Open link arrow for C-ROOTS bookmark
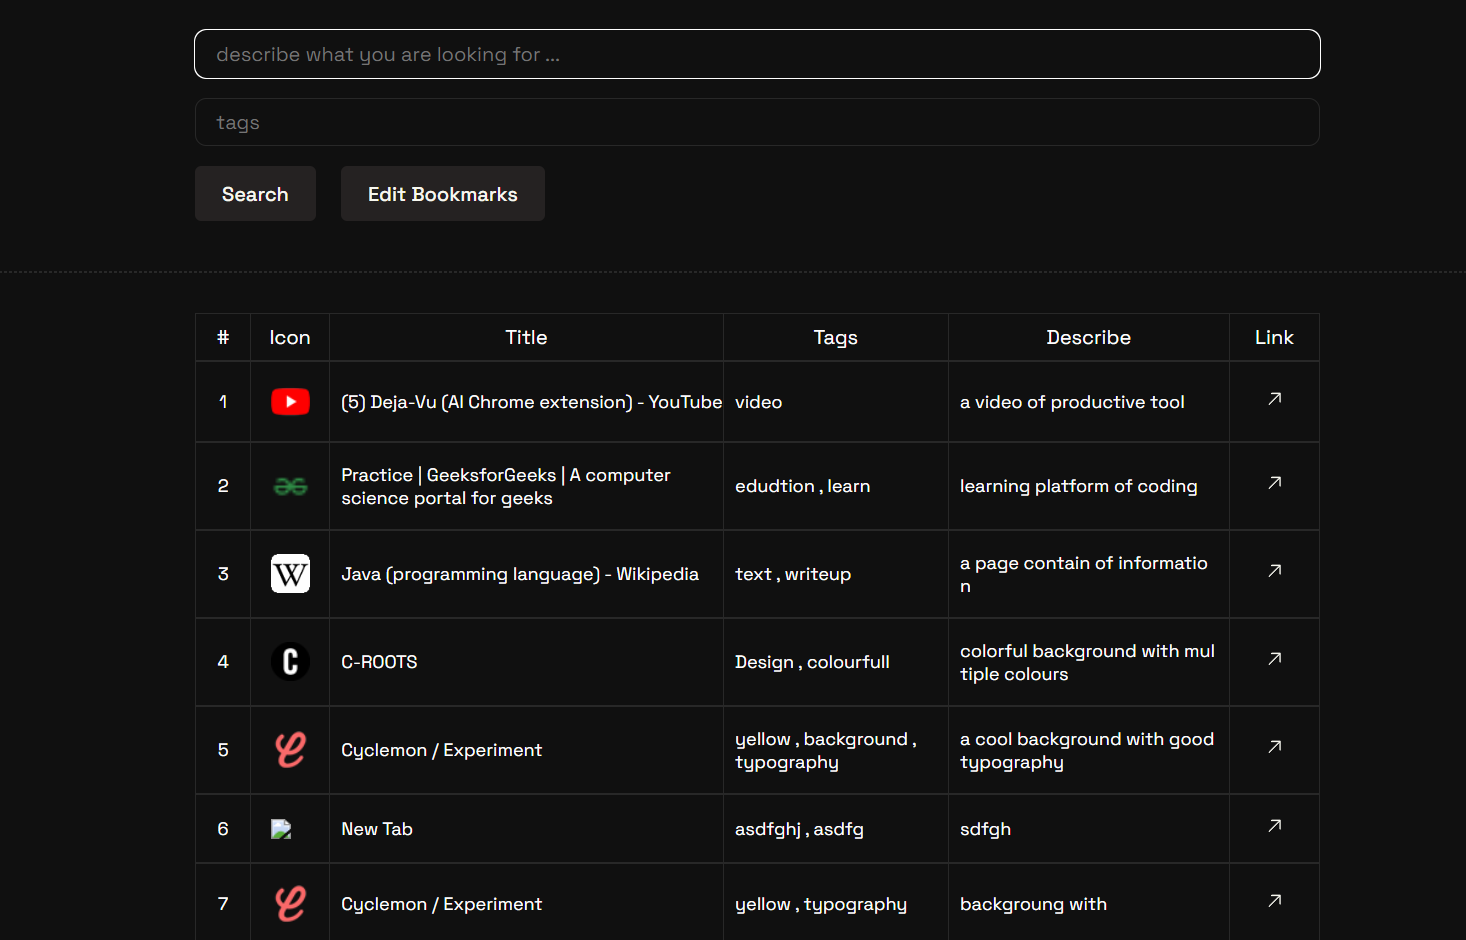This screenshot has height=940, width=1466. click(1274, 659)
